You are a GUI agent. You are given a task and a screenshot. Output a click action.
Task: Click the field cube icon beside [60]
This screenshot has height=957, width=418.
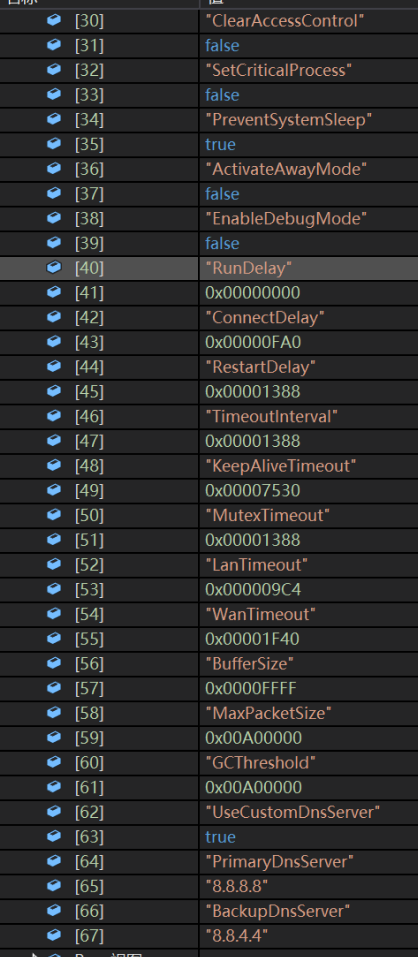(x=54, y=762)
